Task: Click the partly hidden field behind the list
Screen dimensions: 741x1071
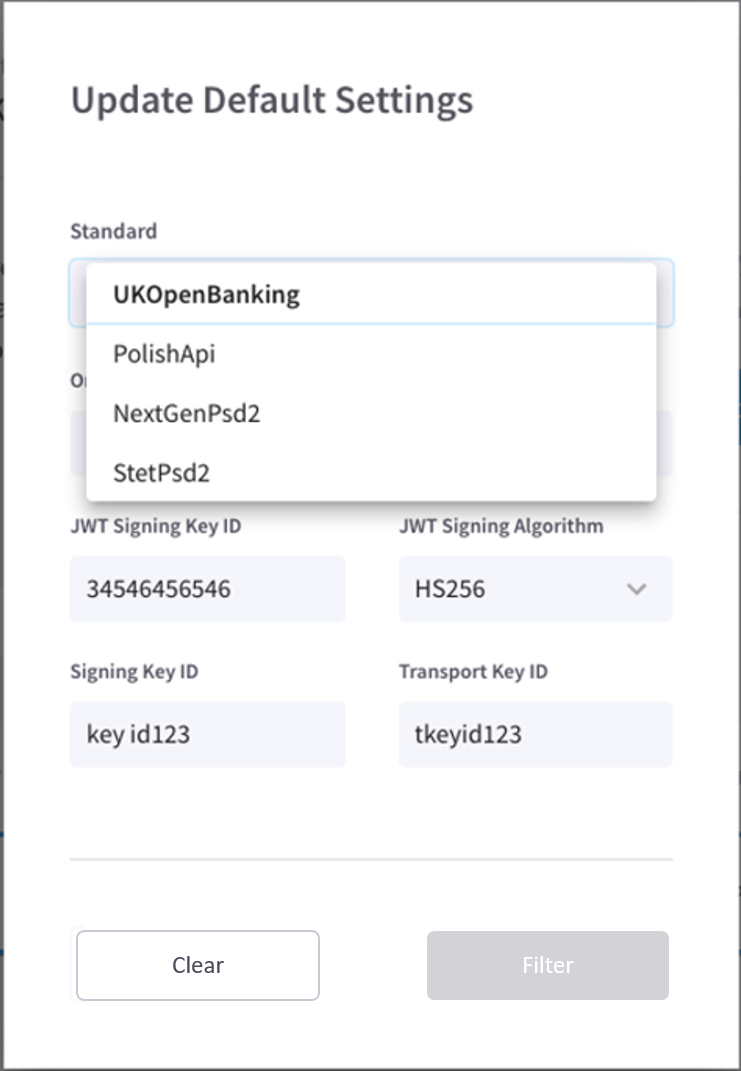Action: pos(665,443)
